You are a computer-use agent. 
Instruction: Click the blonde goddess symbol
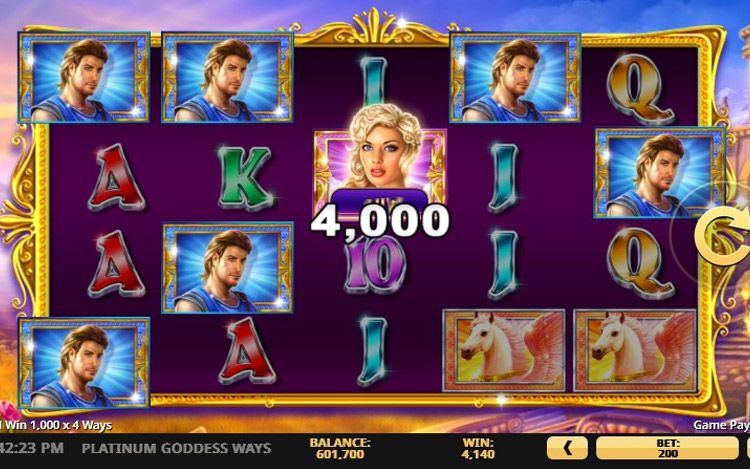[380, 163]
